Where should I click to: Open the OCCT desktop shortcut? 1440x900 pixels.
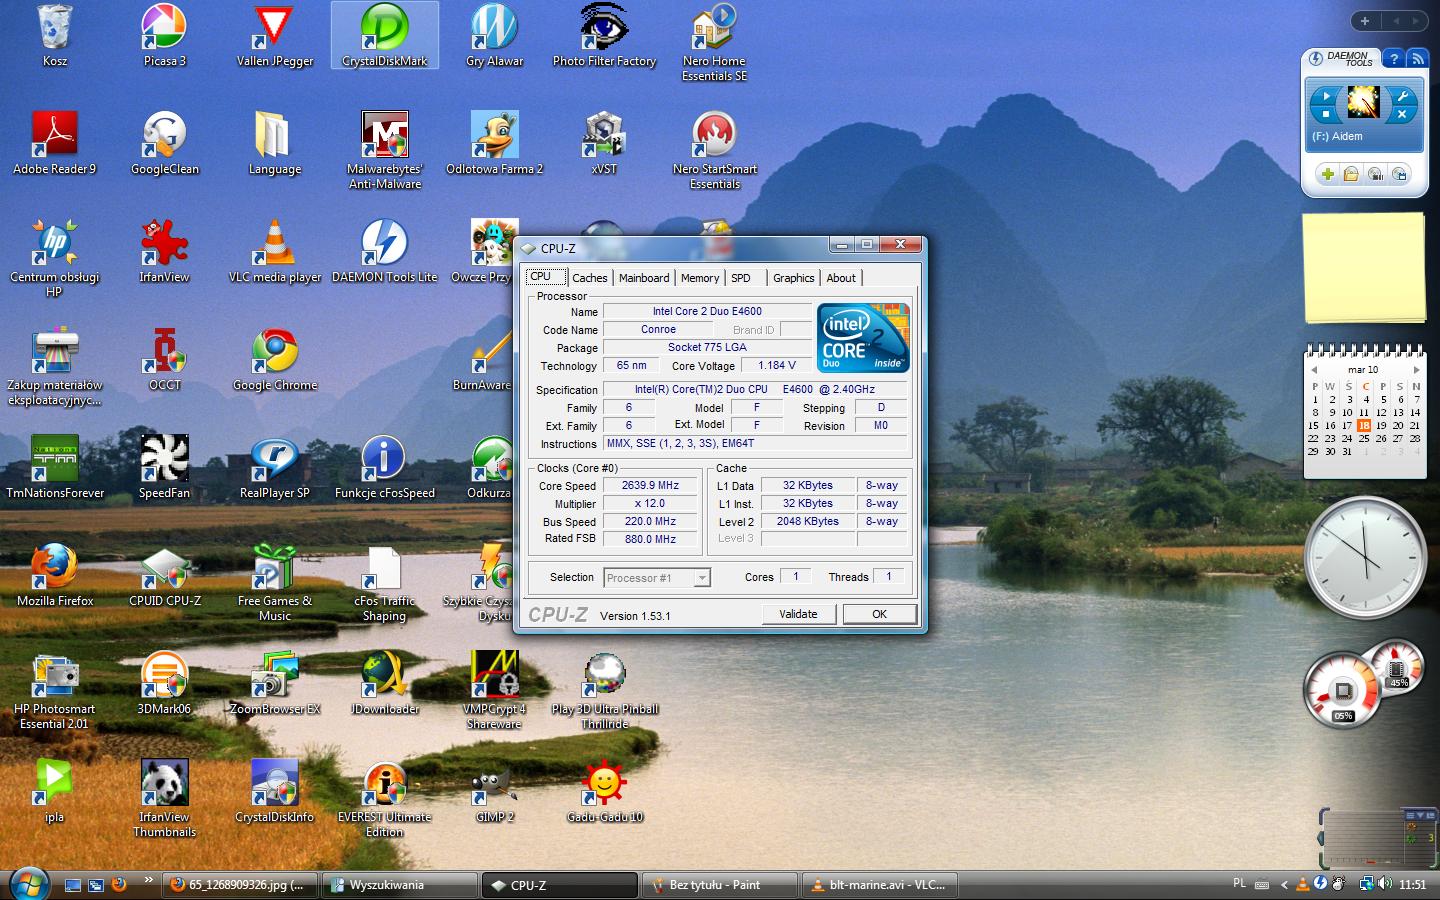click(x=165, y=360)
